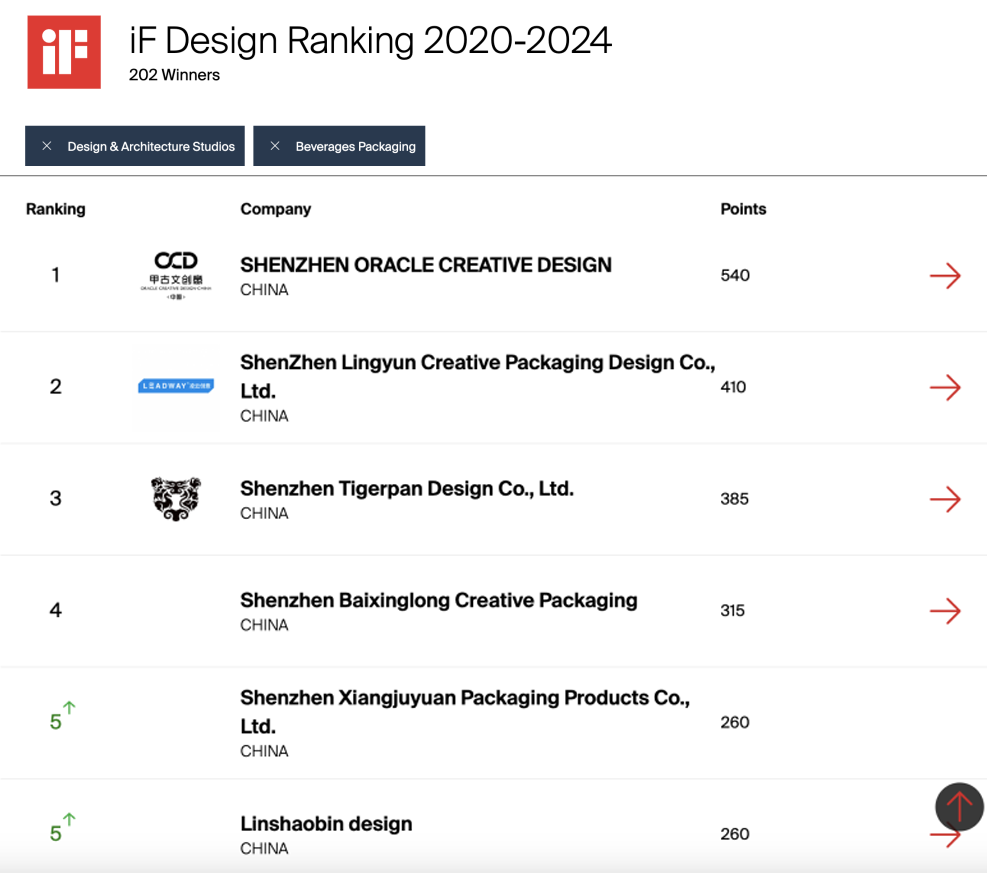The height and width of the screenshot is (873, 987).
Task: Select the Beverages Packaging filter chip
Action: (x=339, y=146)
